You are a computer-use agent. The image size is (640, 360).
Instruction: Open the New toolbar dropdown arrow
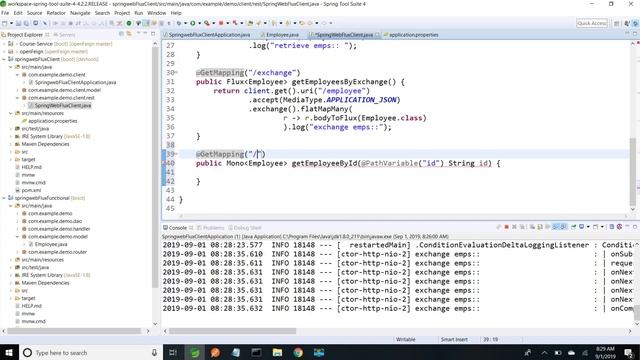coord(11,23)
